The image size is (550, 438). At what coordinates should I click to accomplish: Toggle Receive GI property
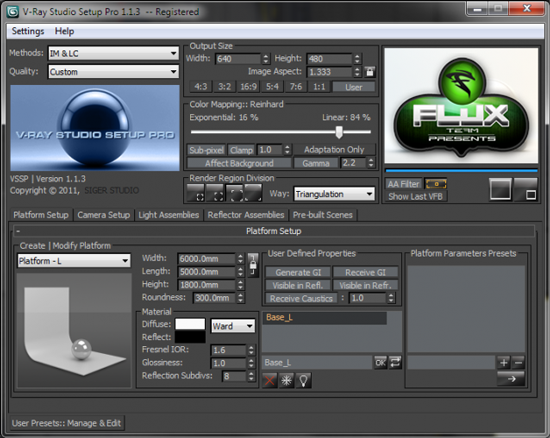coord(365,272)
